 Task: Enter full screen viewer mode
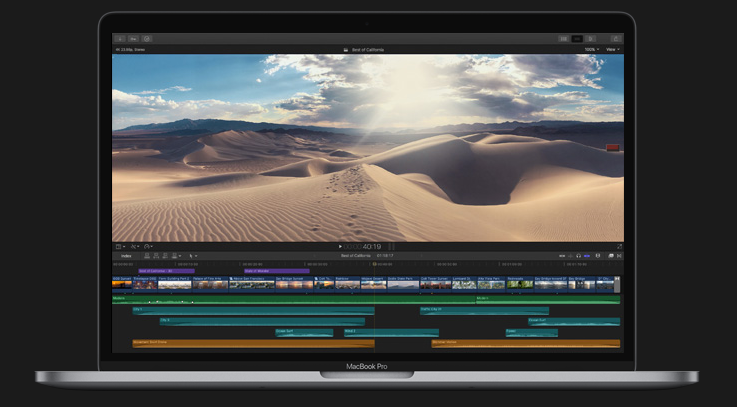coord(619,246)
